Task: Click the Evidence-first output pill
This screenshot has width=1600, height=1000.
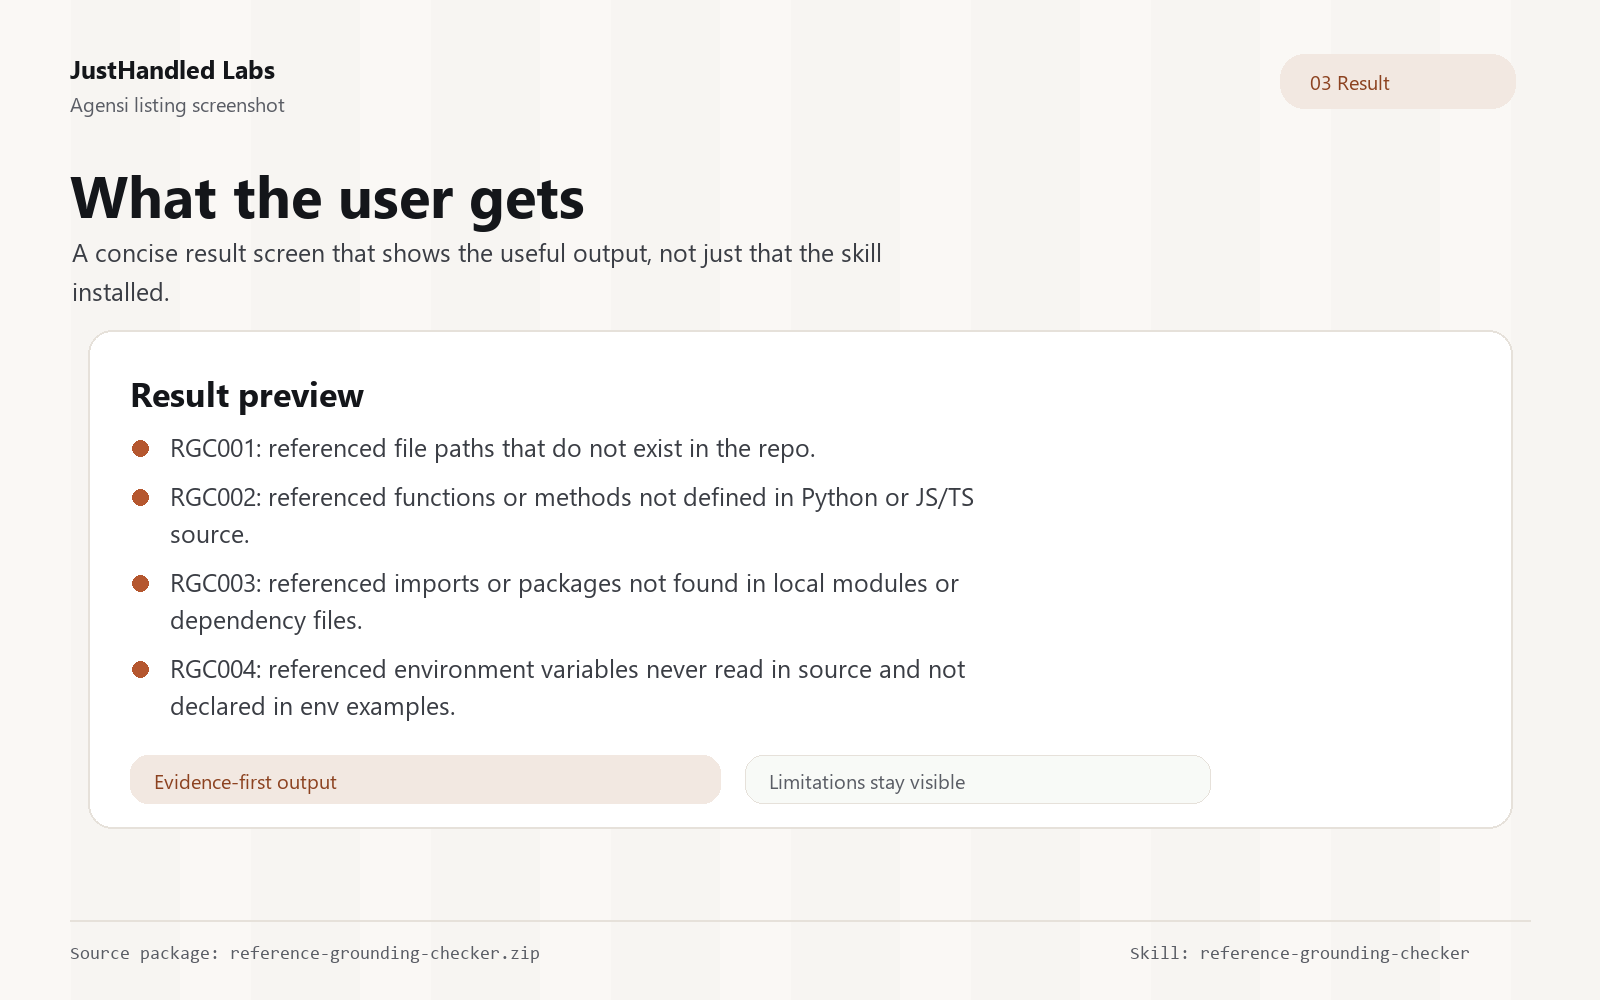Action: [425, 780]
